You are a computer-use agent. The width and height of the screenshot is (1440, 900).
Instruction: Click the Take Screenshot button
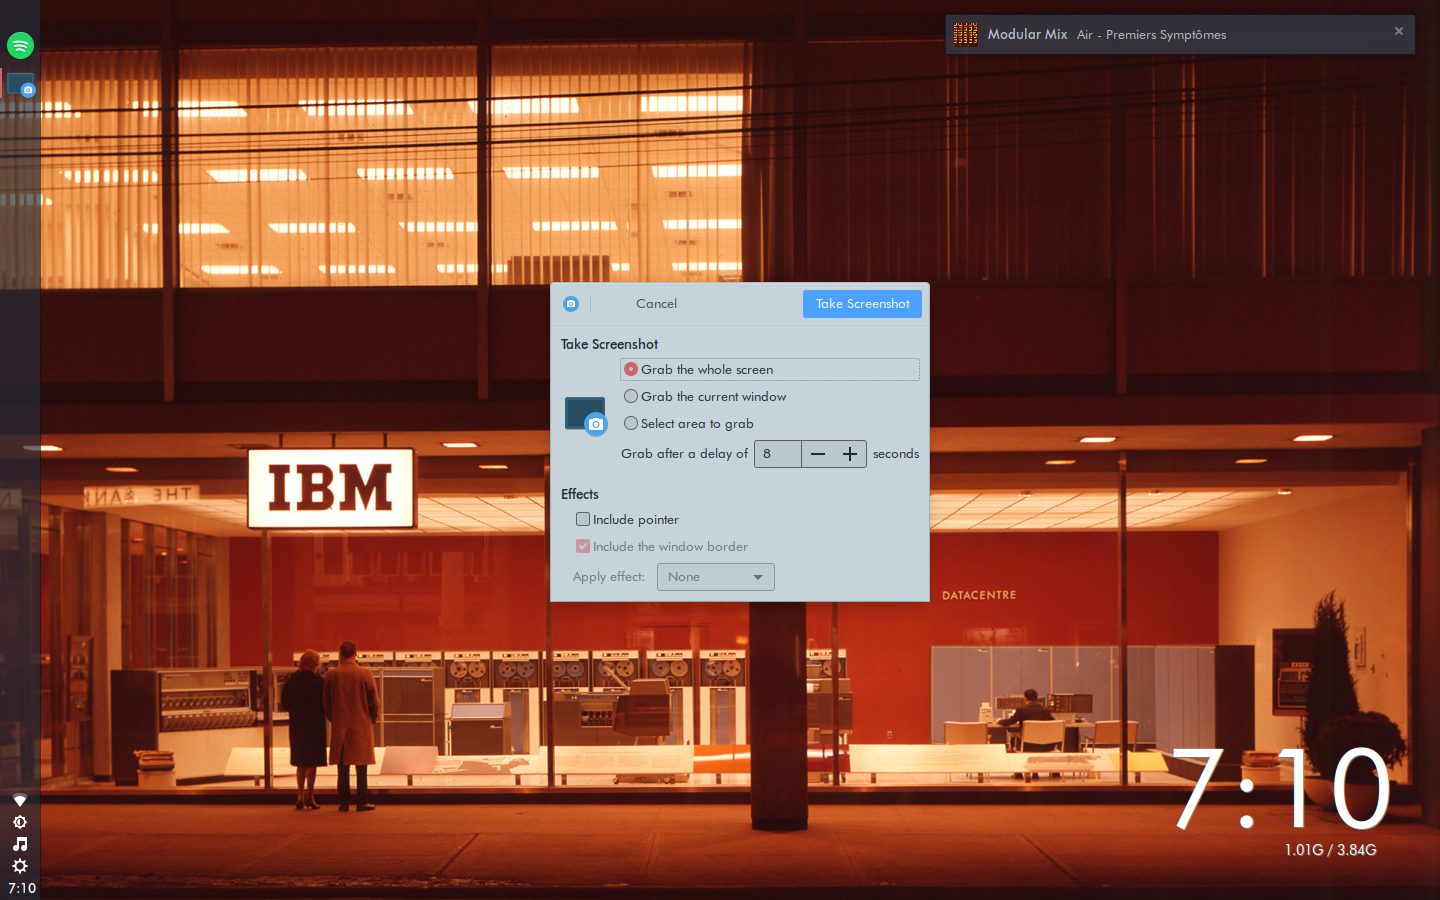(862, 304)
